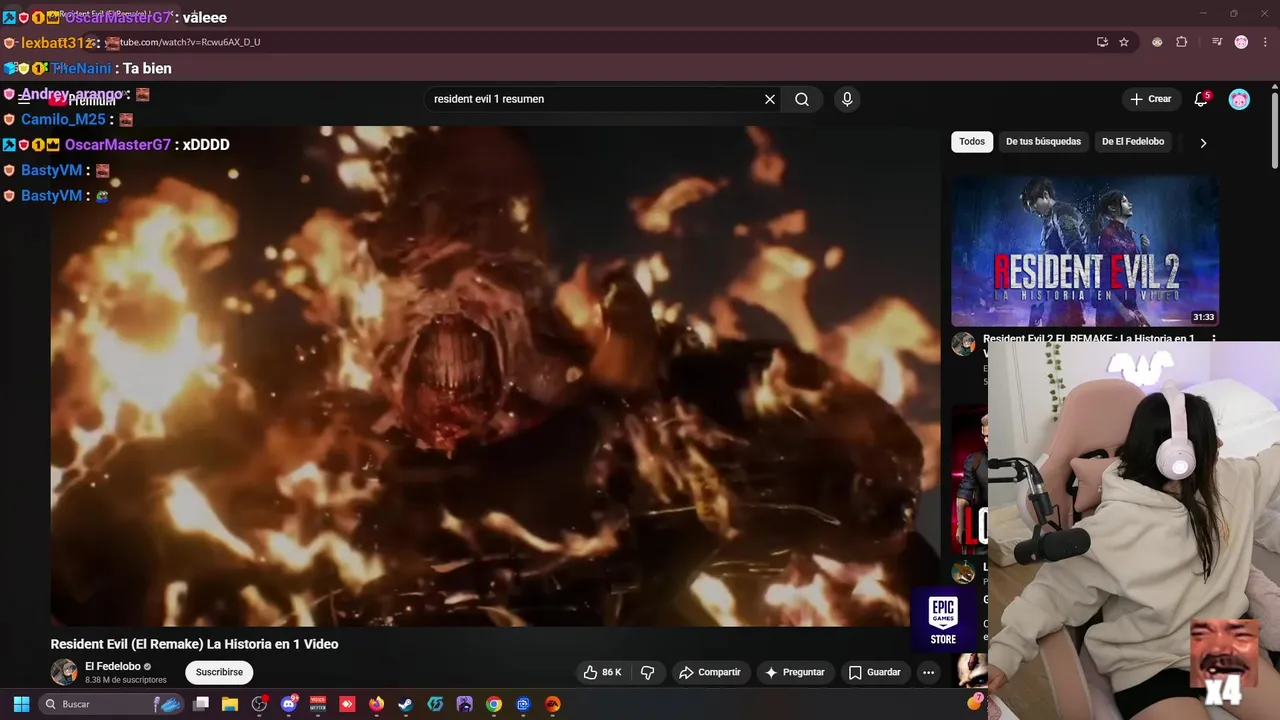This screenshot has height=720, width=1280.
Task: Open the purple character app on the taskbar
Action: point(464,704)
